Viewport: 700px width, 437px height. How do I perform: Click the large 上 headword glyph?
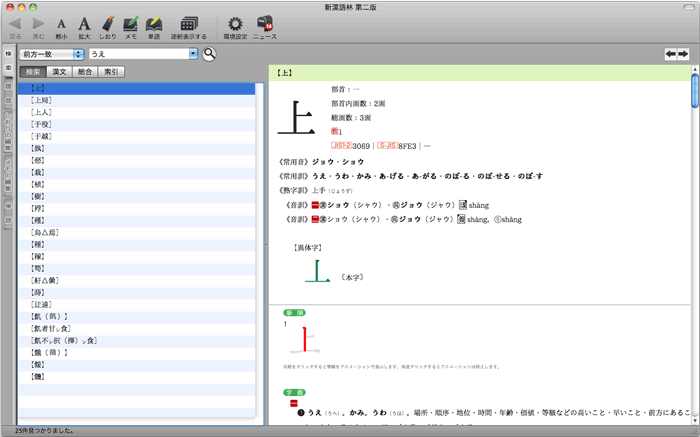point(296,117)
